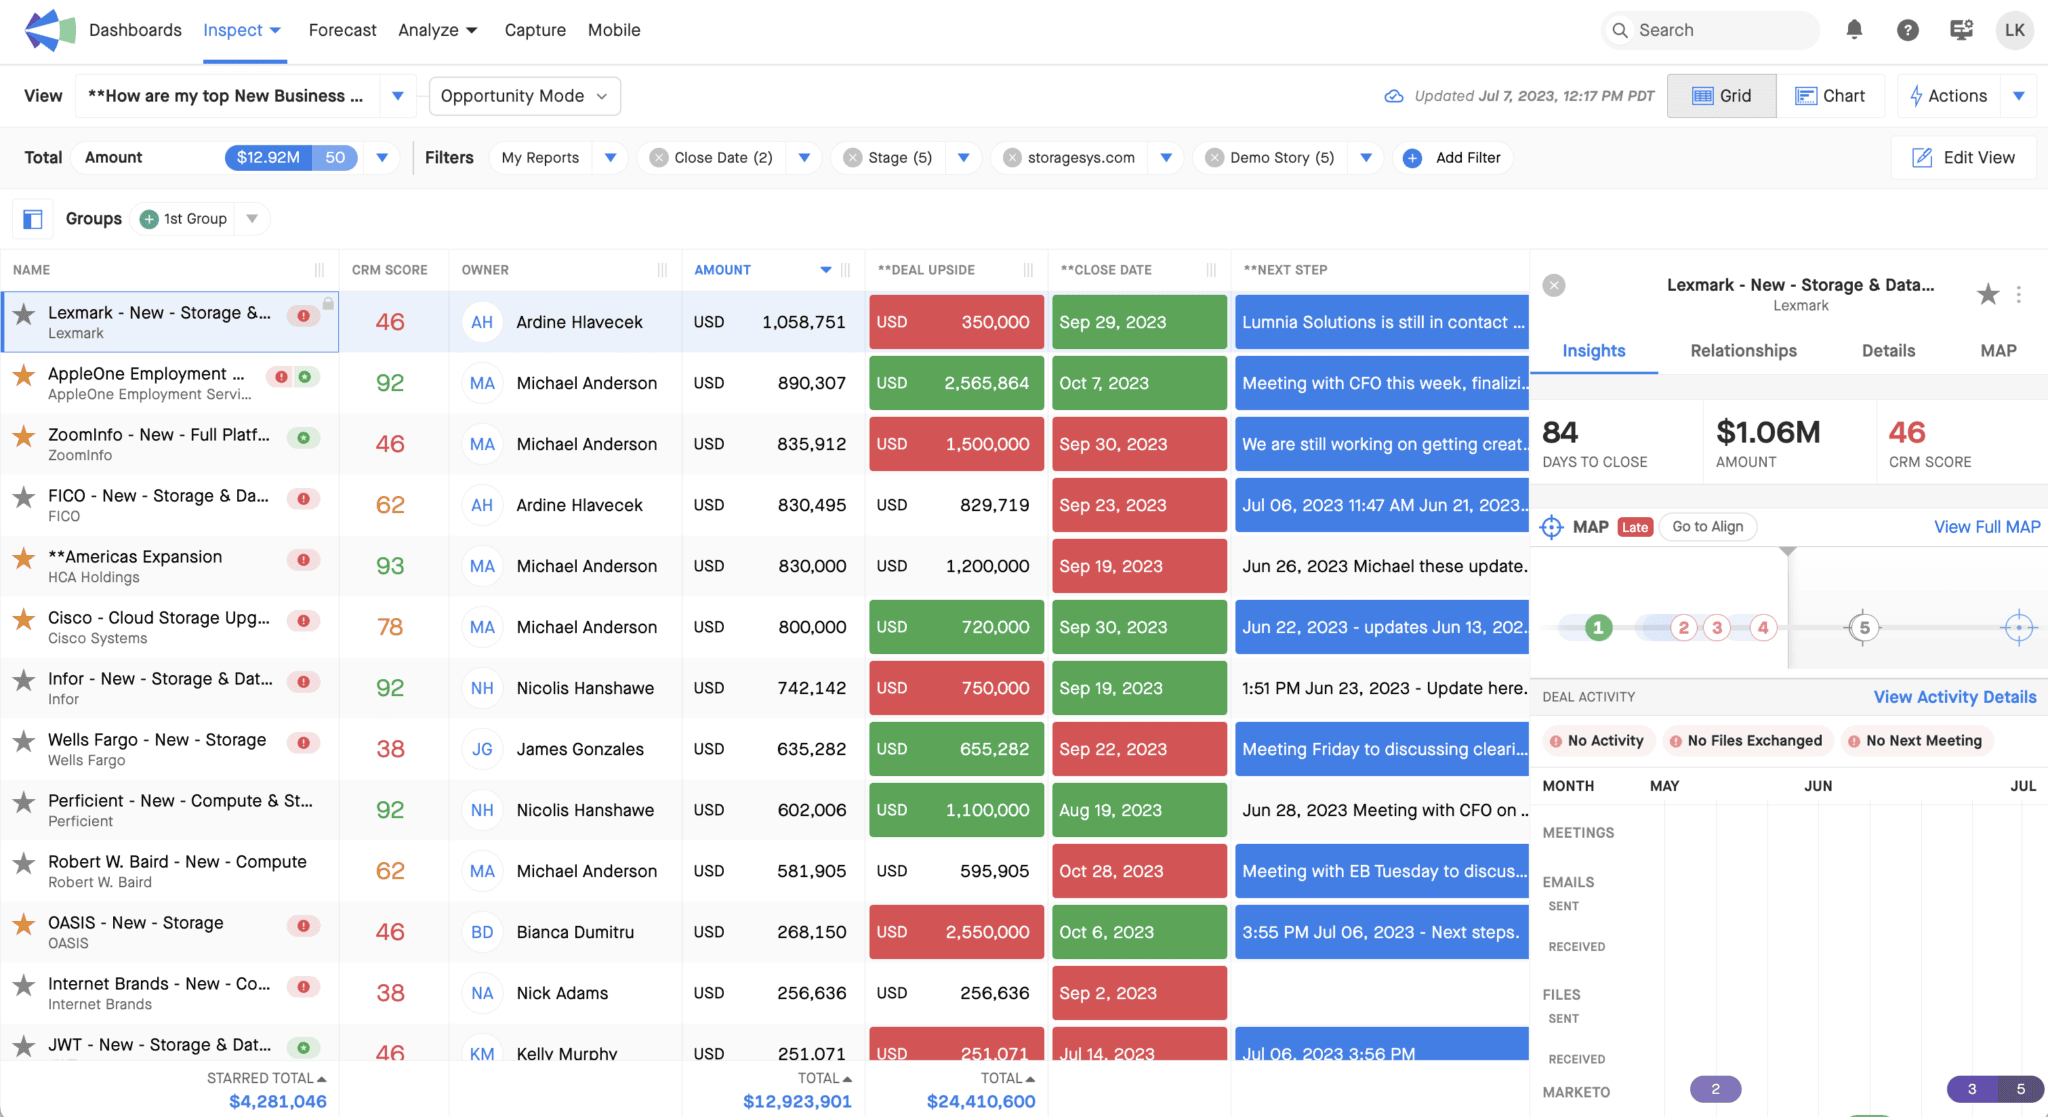Open the Forecast page
2048x1117 pixels.
(342, 30)
